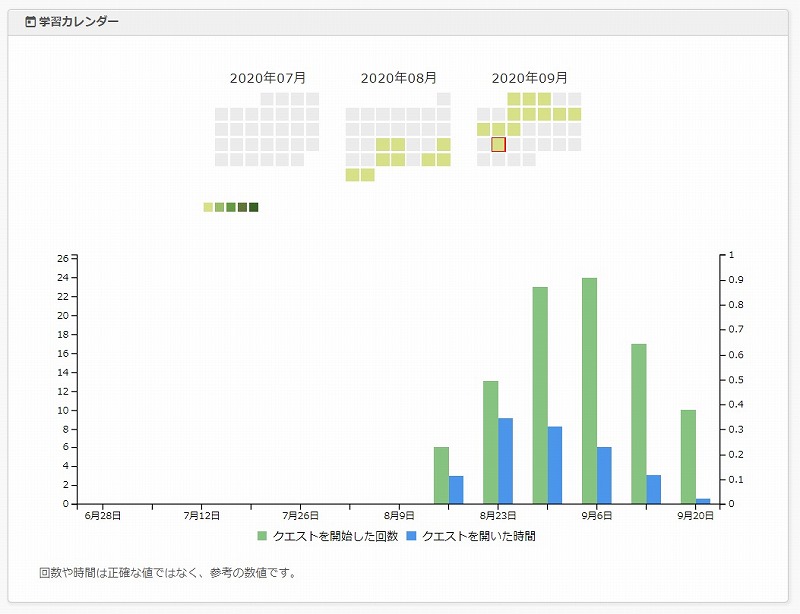The height and width of the screenshot is (614, 800).
Task: Click the tallest green bar at 9月6日
Action: coord(589,391)
